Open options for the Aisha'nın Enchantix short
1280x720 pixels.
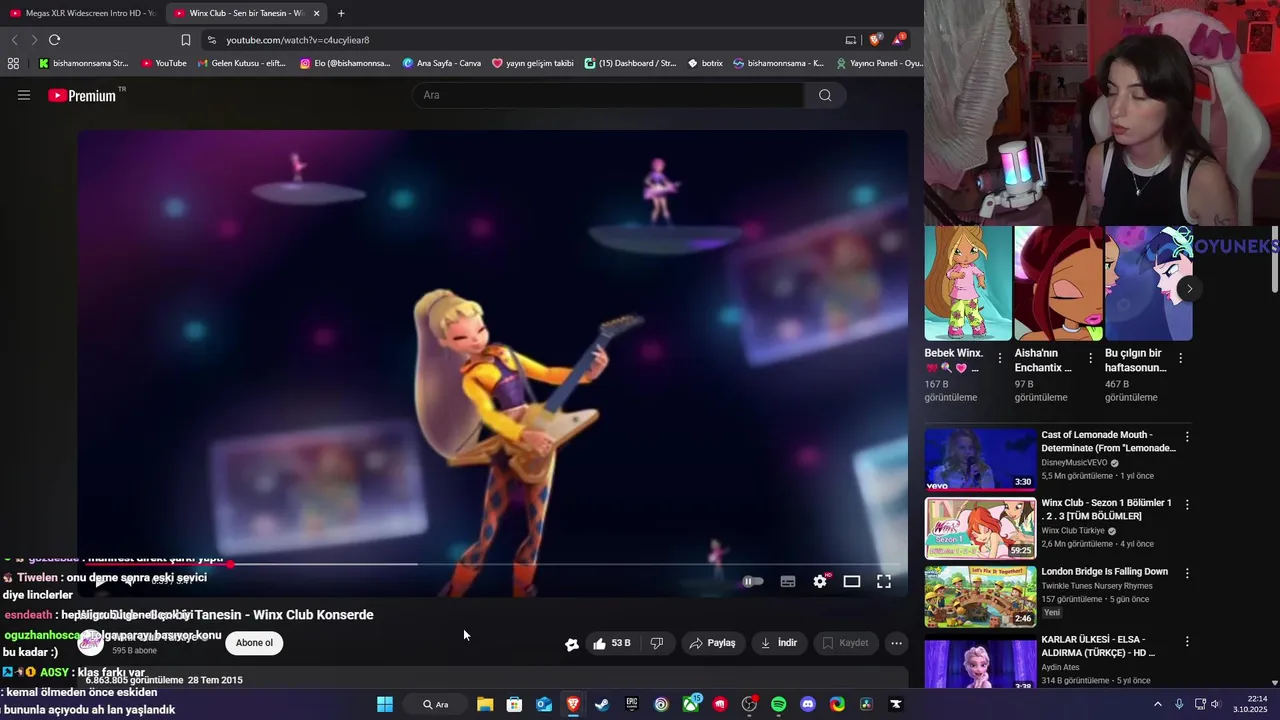pos(1090,358)
